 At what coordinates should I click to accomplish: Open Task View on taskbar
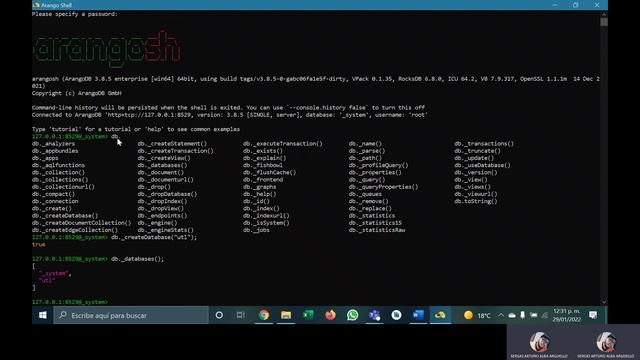241,315
